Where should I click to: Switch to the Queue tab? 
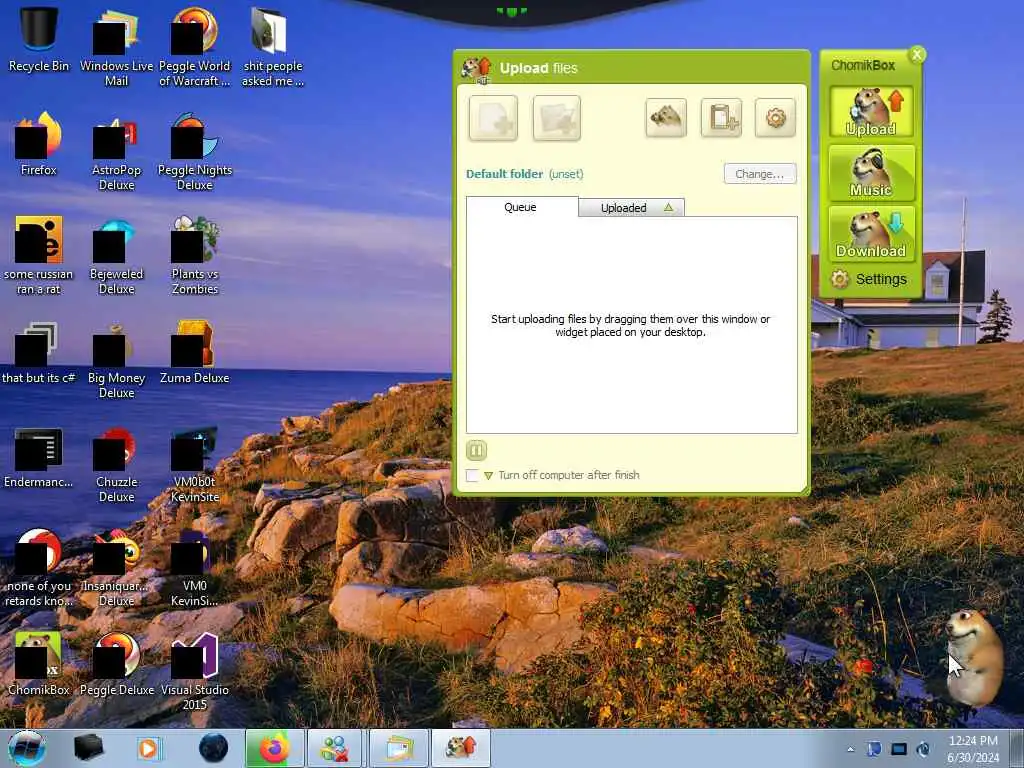click(x=521, y=207)
